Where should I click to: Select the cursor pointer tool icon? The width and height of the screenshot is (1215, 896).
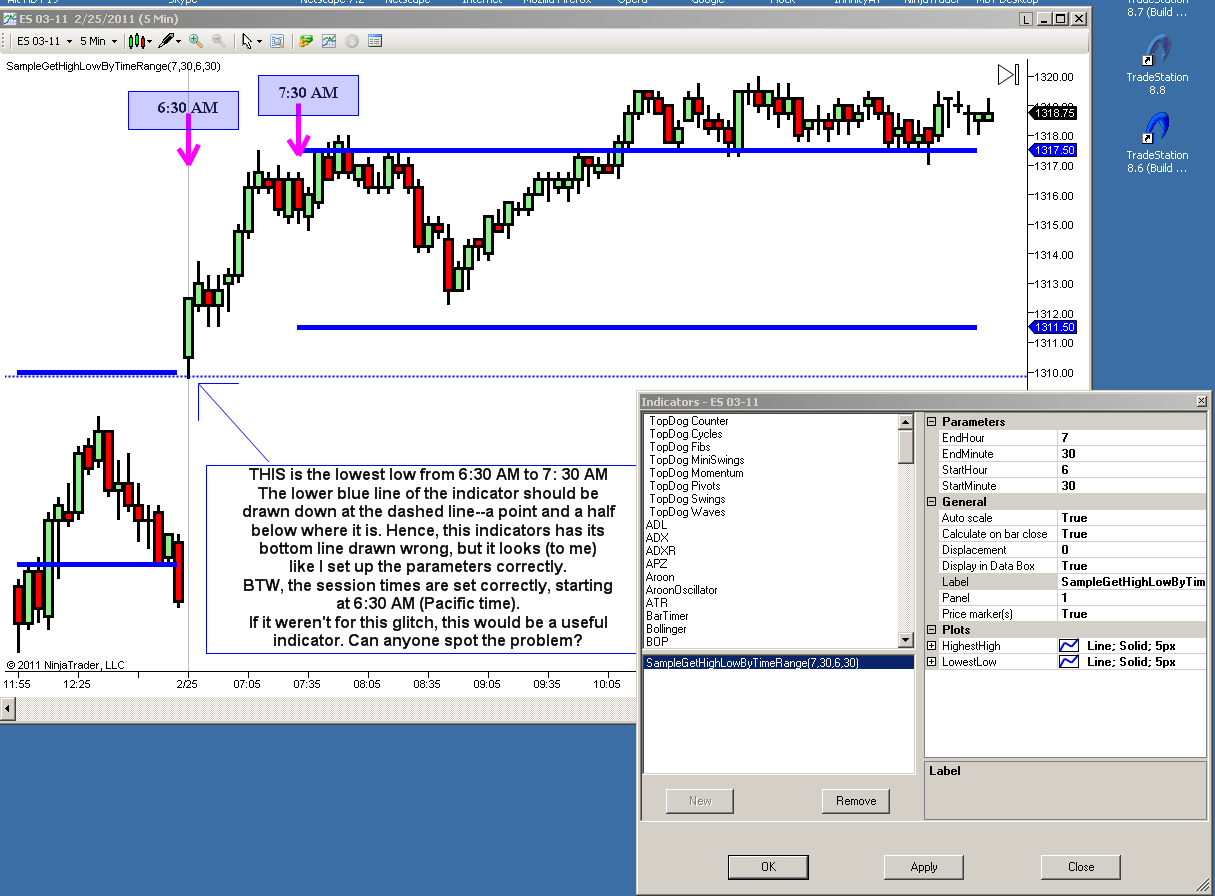(247, 41)
